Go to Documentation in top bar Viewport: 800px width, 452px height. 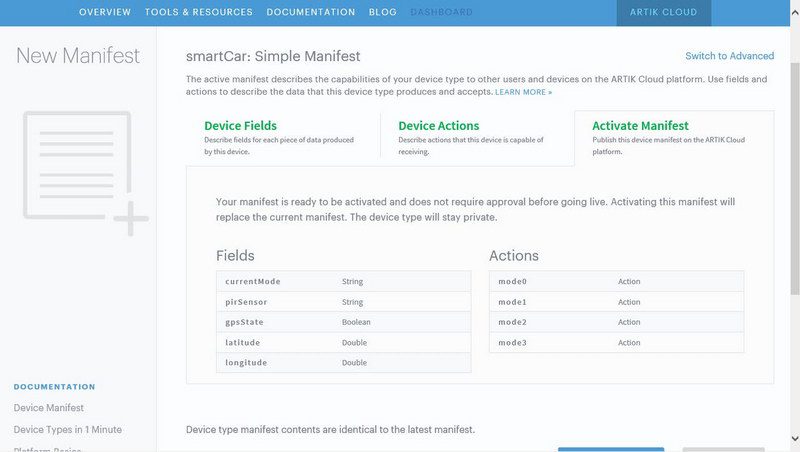pyautogui.click(x=311, y=12)
